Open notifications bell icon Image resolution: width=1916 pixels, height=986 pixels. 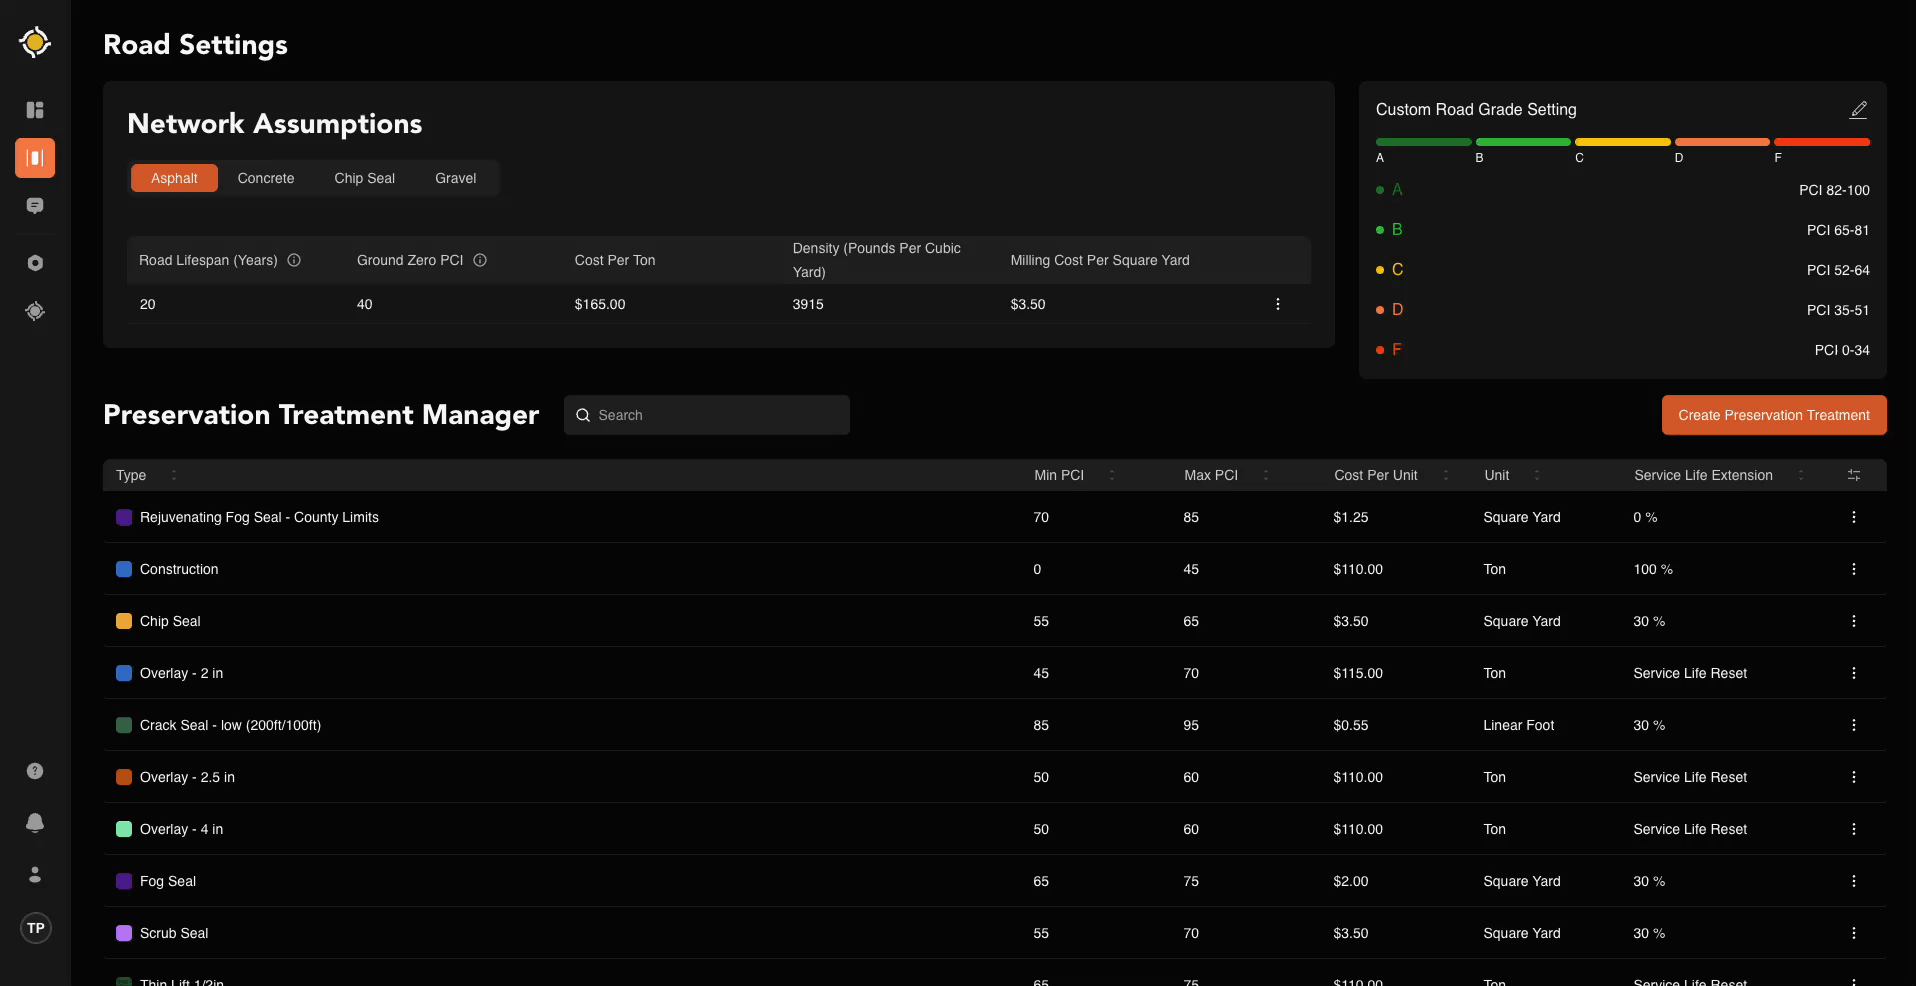point(35,823)
